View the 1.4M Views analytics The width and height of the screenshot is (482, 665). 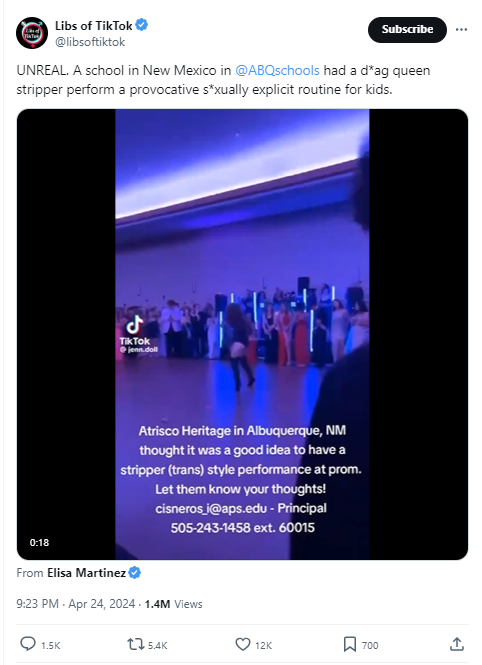pyautogui.click(x=173, y=604)
